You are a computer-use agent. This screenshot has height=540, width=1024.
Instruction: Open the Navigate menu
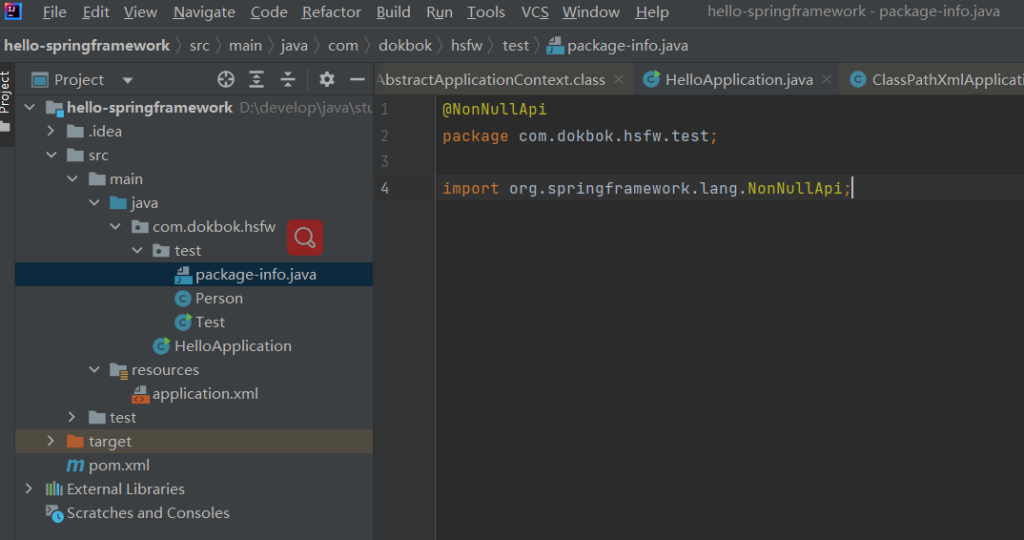pos(204,12)
